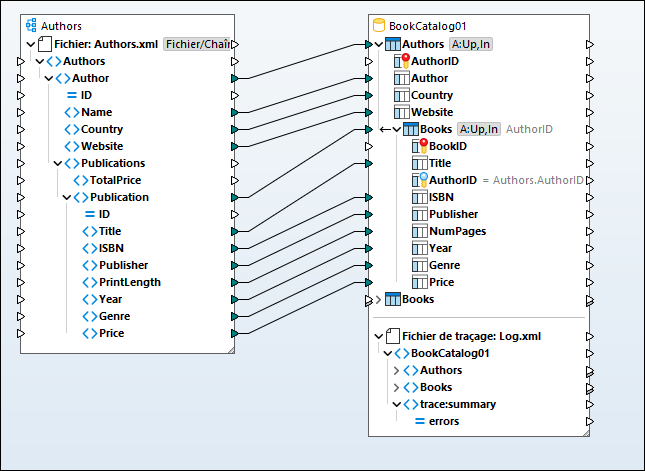Click the errors attribute icon
The image size is (645, 471).
(x=420, y=421)
